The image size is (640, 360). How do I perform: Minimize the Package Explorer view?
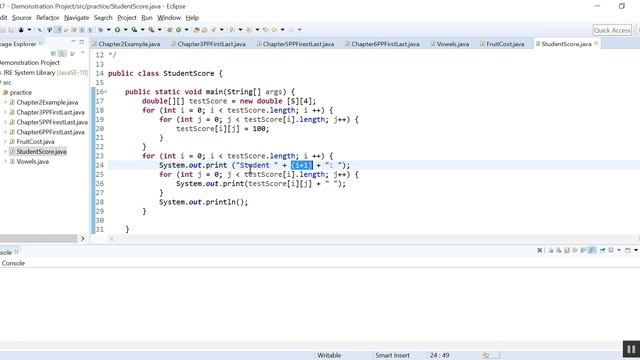[73, 42]
